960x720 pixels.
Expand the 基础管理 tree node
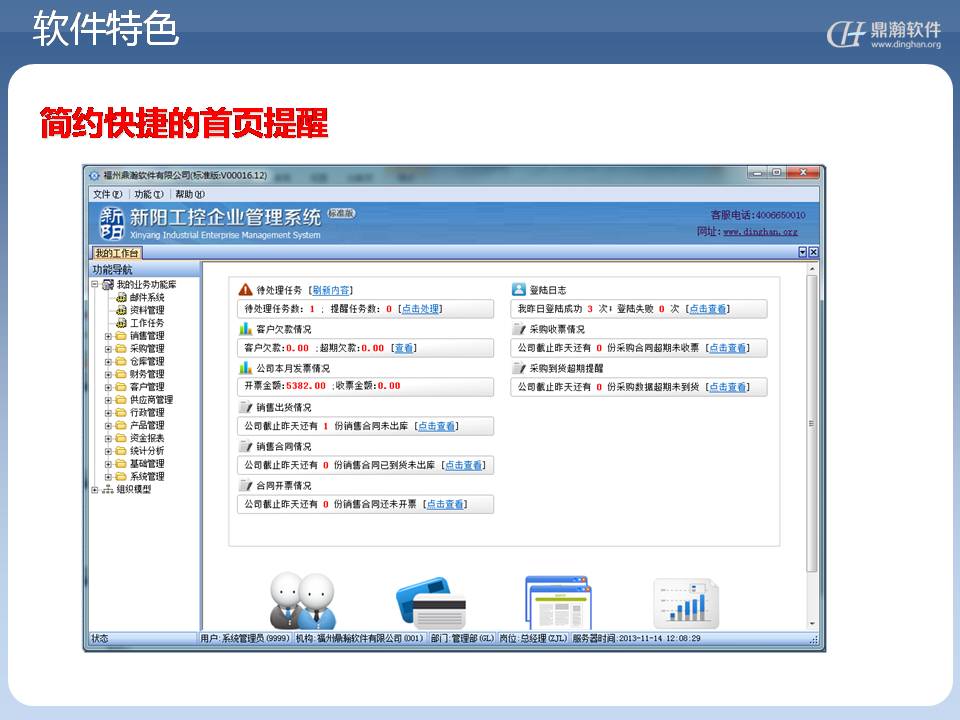pyautogui.click(x=108, y=464)
